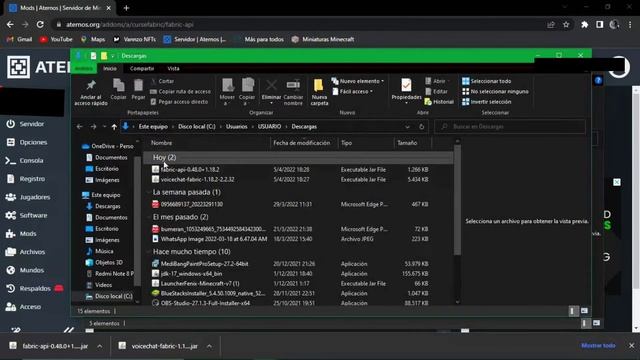Click Explorer's back navigation arrow
This screenshot has width=640, height=360.
(x=80, y=127)
